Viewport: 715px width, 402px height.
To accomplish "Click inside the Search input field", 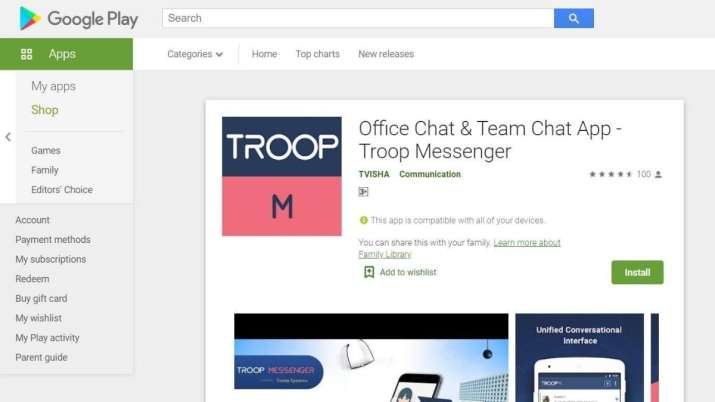I will 358,18.
